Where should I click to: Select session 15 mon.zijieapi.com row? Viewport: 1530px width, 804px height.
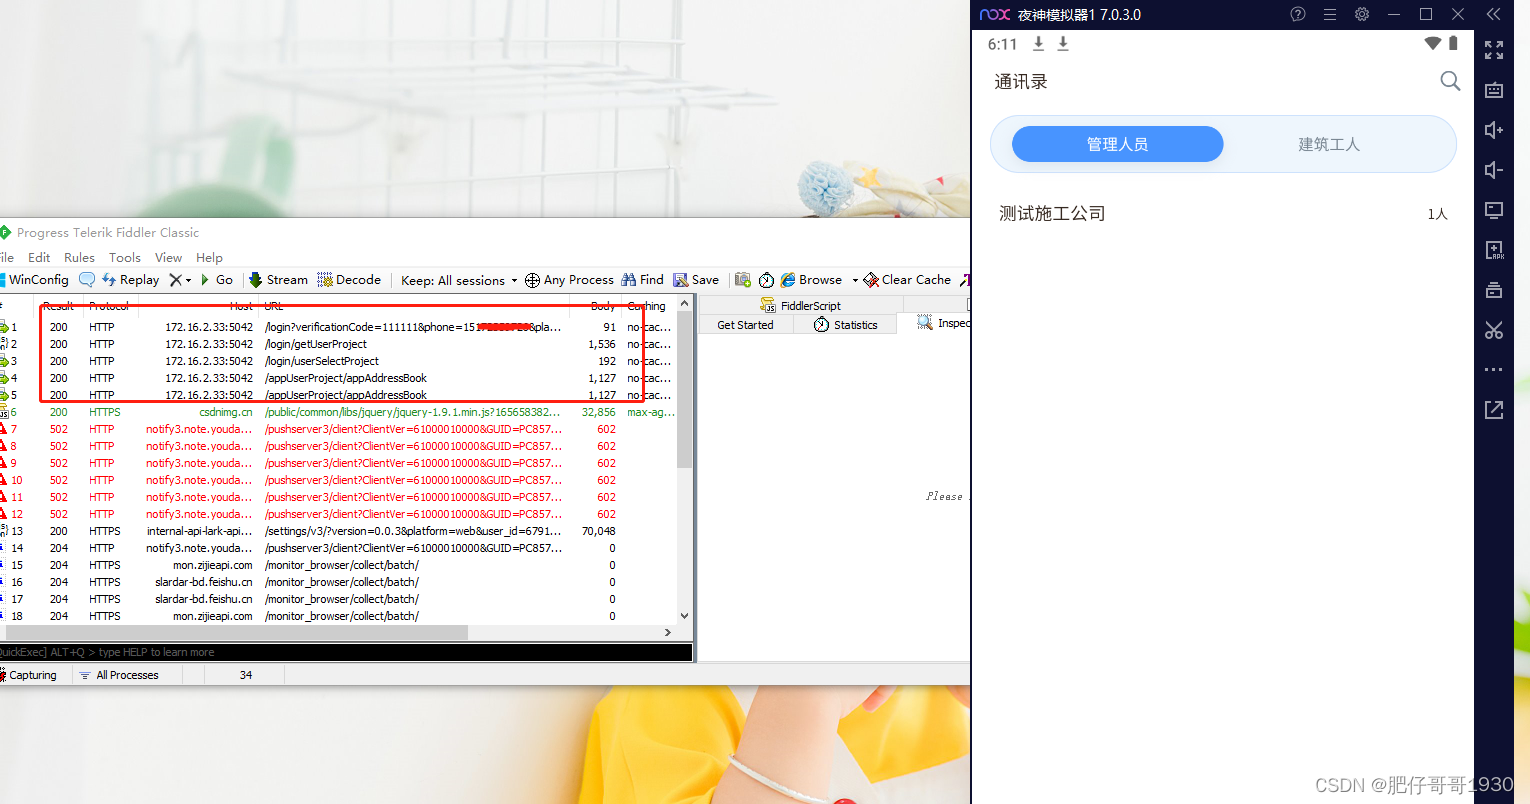[x=338, y=565]
